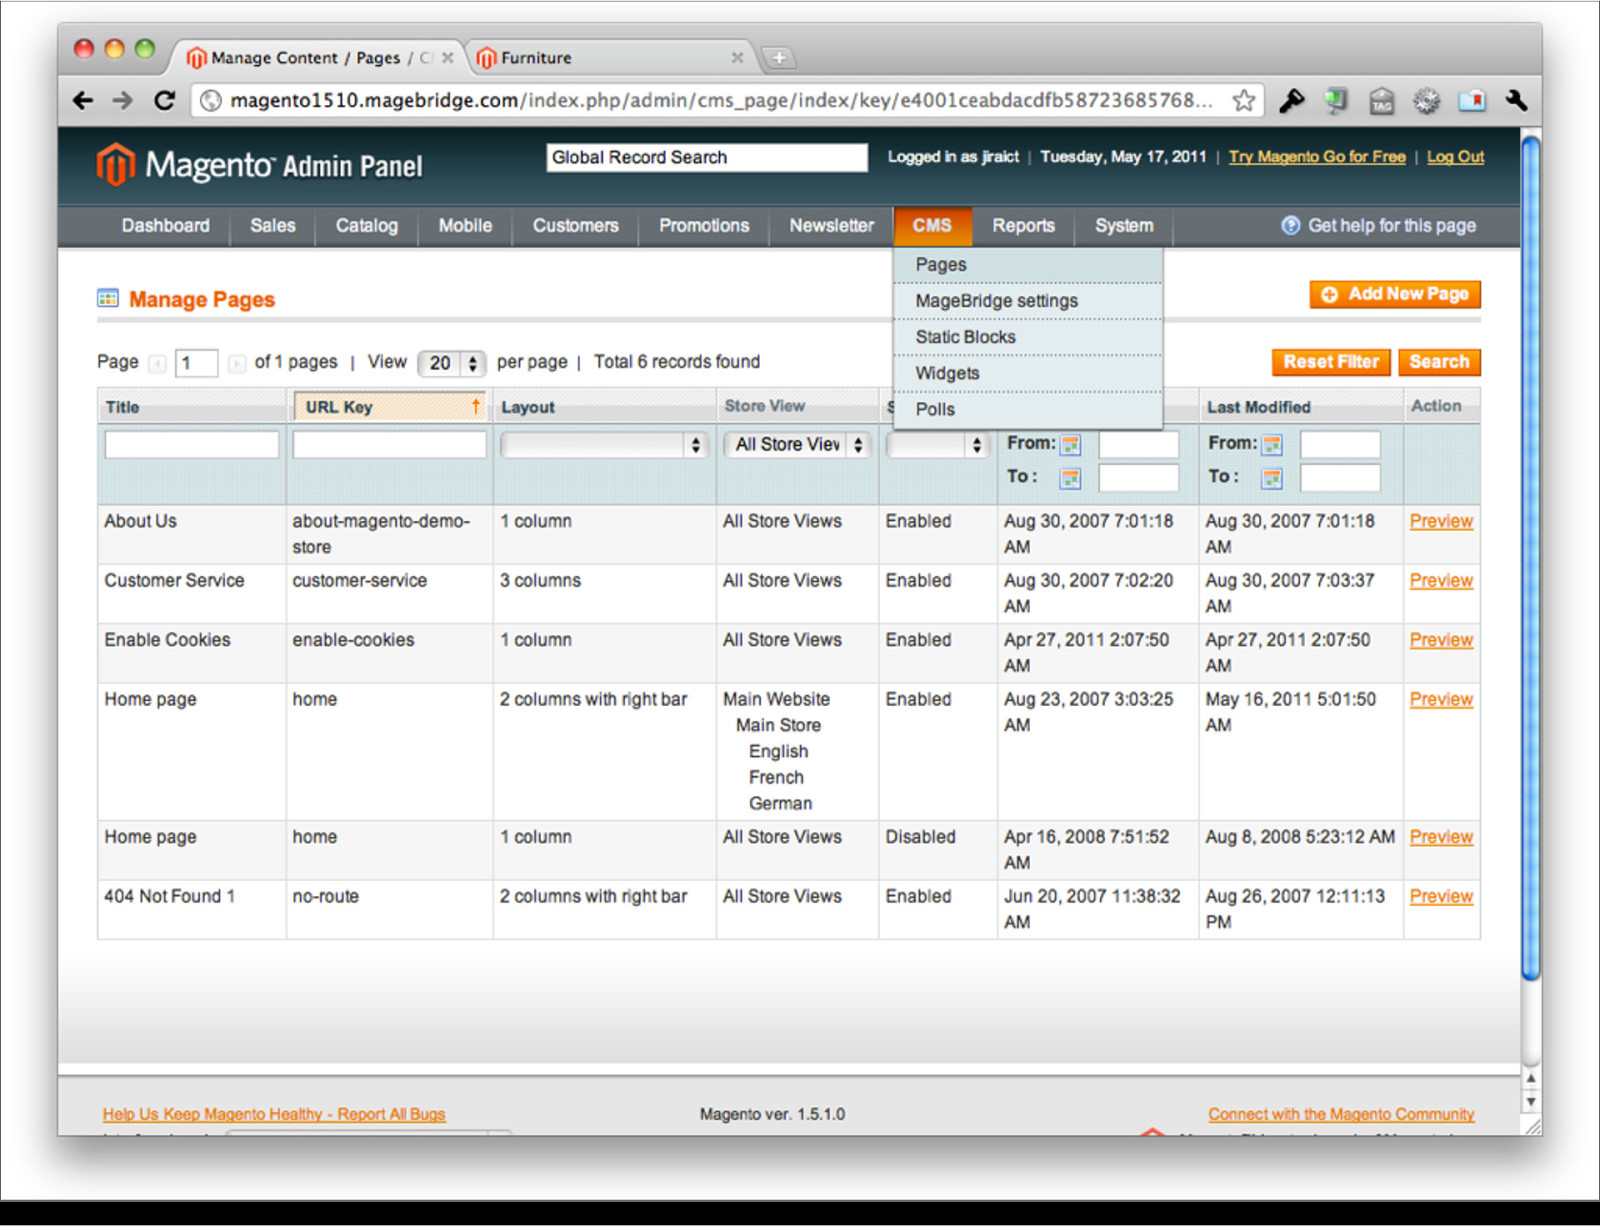This screenshot has width=1600, height=1232.
Task: Click the red bookmark card extension icon
Action: 1472,101
